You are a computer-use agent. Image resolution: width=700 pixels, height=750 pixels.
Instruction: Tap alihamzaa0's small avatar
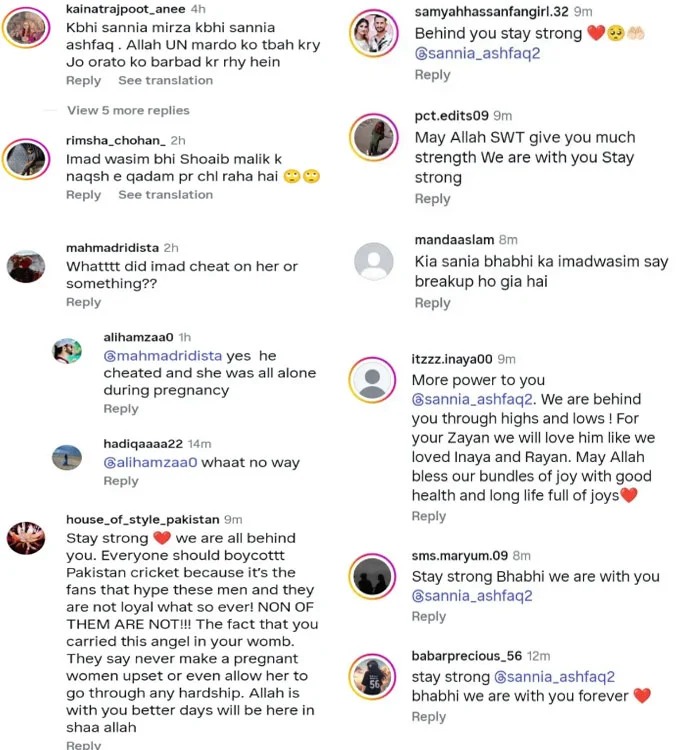(x=67, y=351)
